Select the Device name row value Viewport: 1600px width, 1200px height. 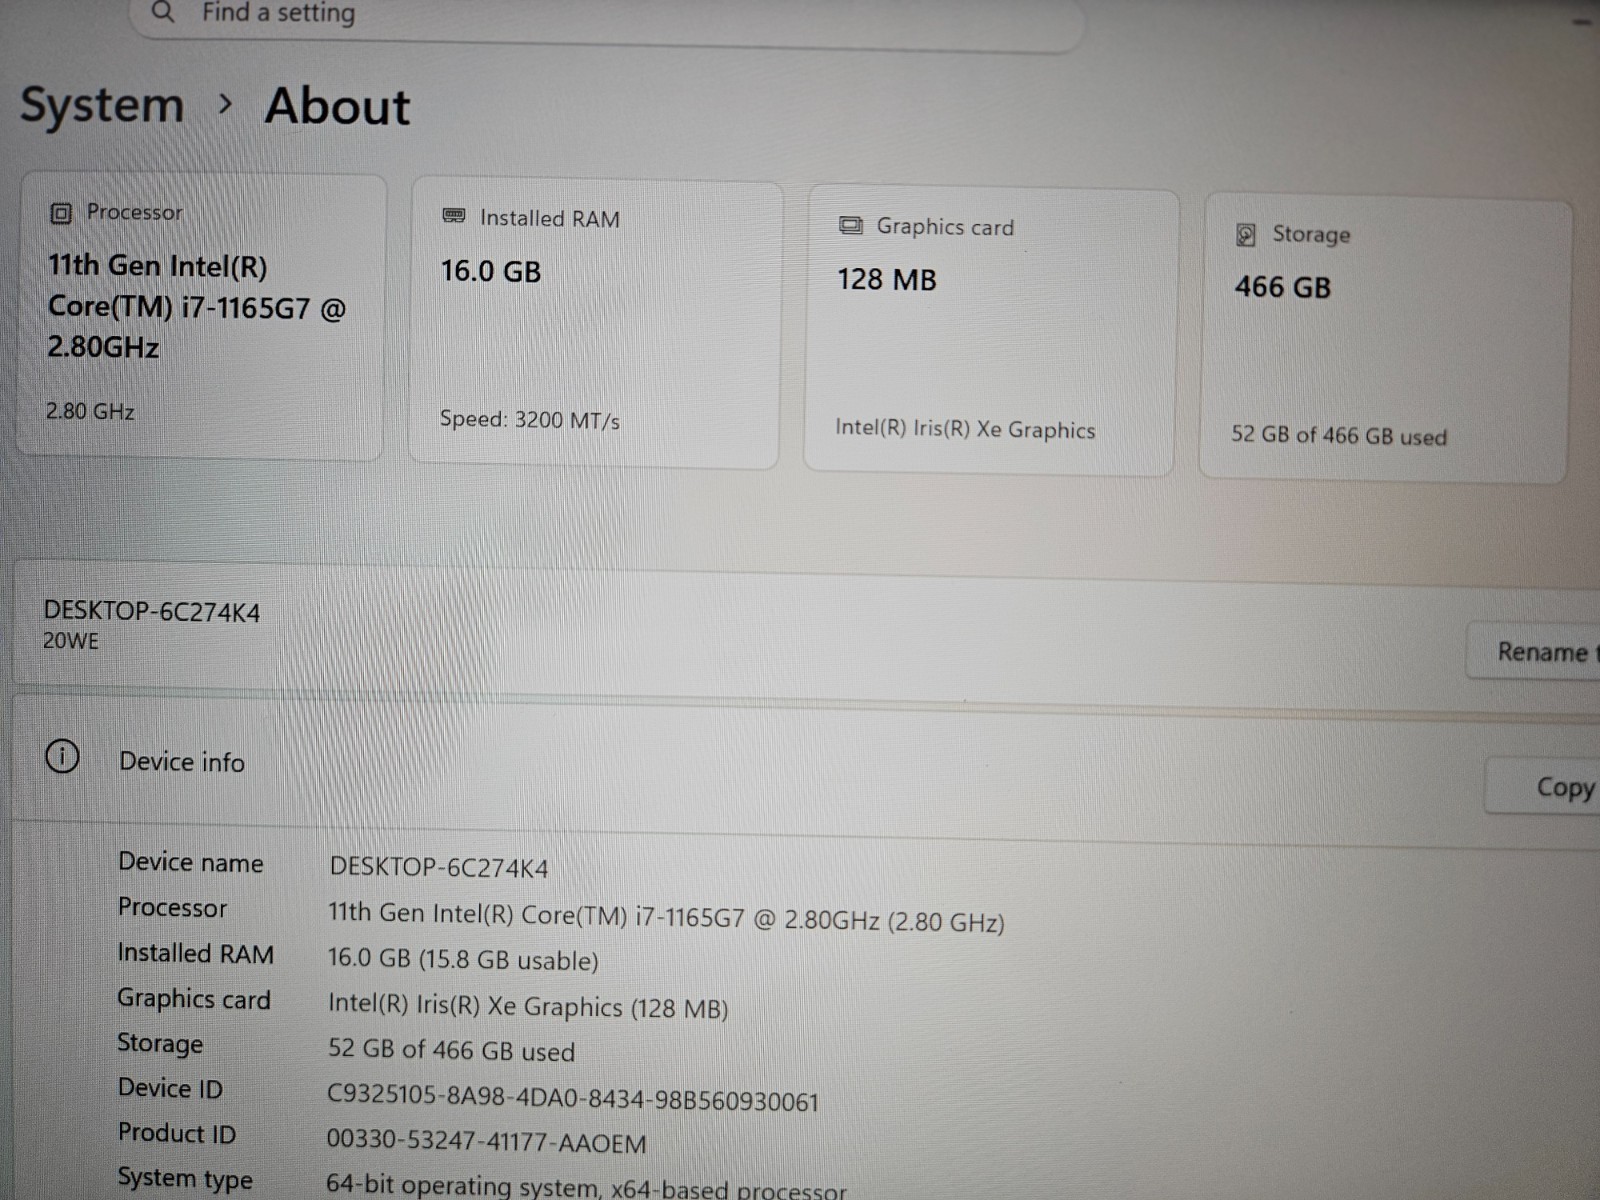(x=439, y=867)
